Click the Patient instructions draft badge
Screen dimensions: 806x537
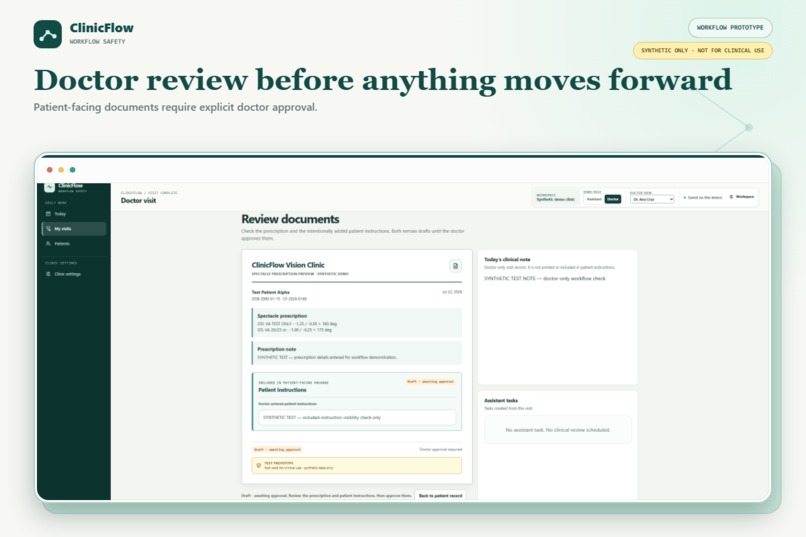pos(430,382)
